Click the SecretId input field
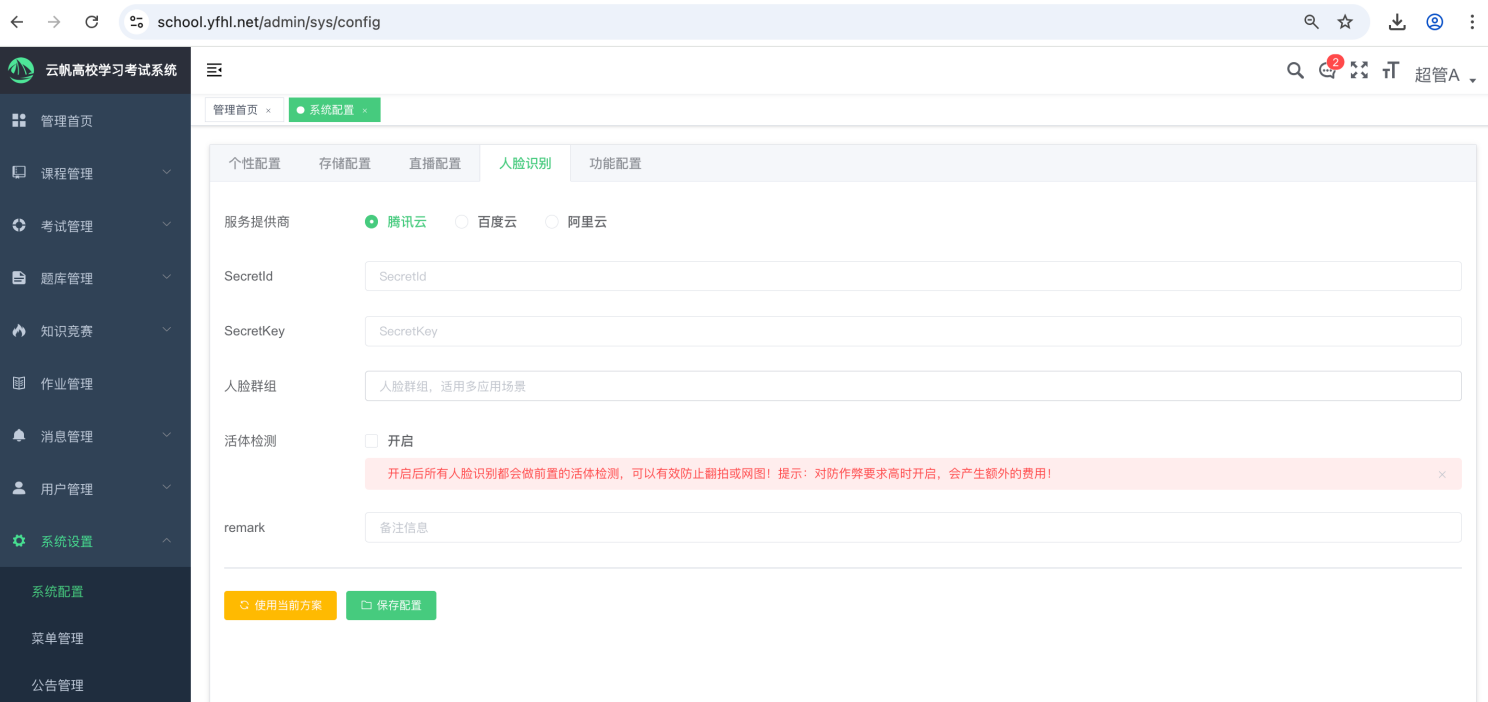Viewport: 1488px width, 702px height. (x=912, y=276)
